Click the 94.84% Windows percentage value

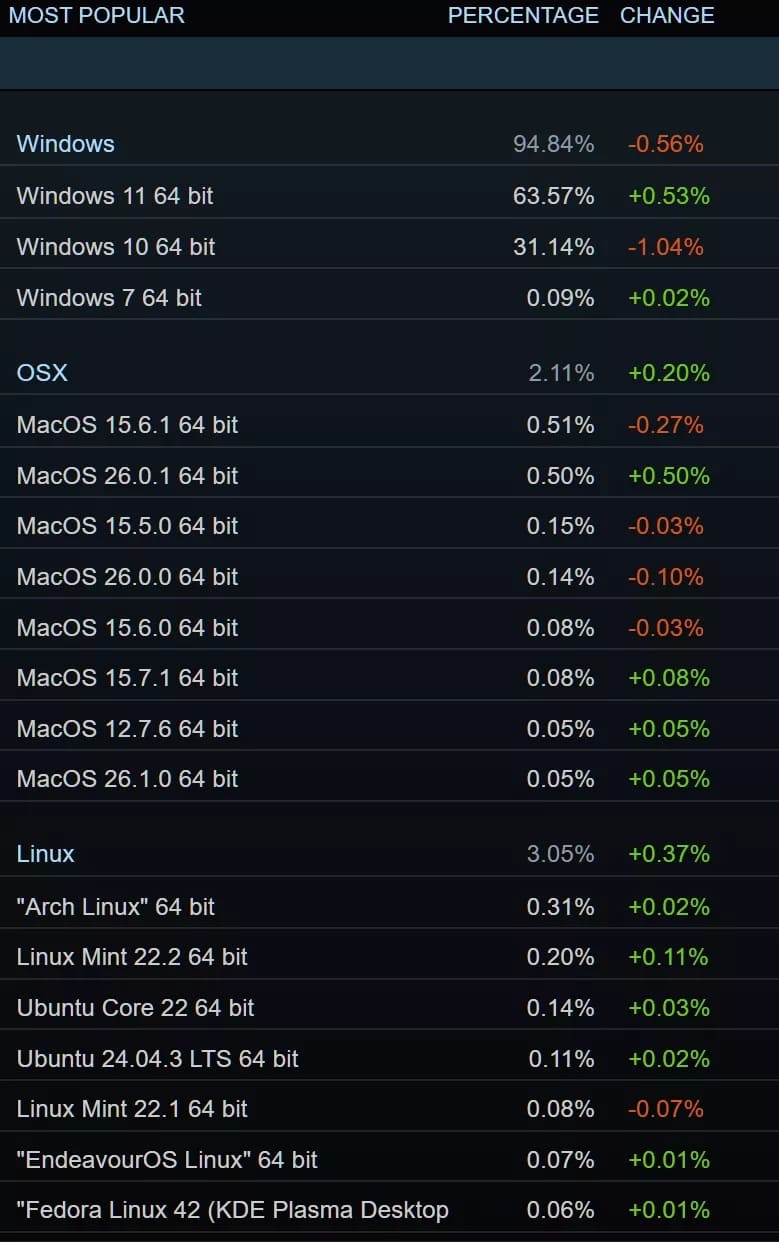(x=553, y=144)
